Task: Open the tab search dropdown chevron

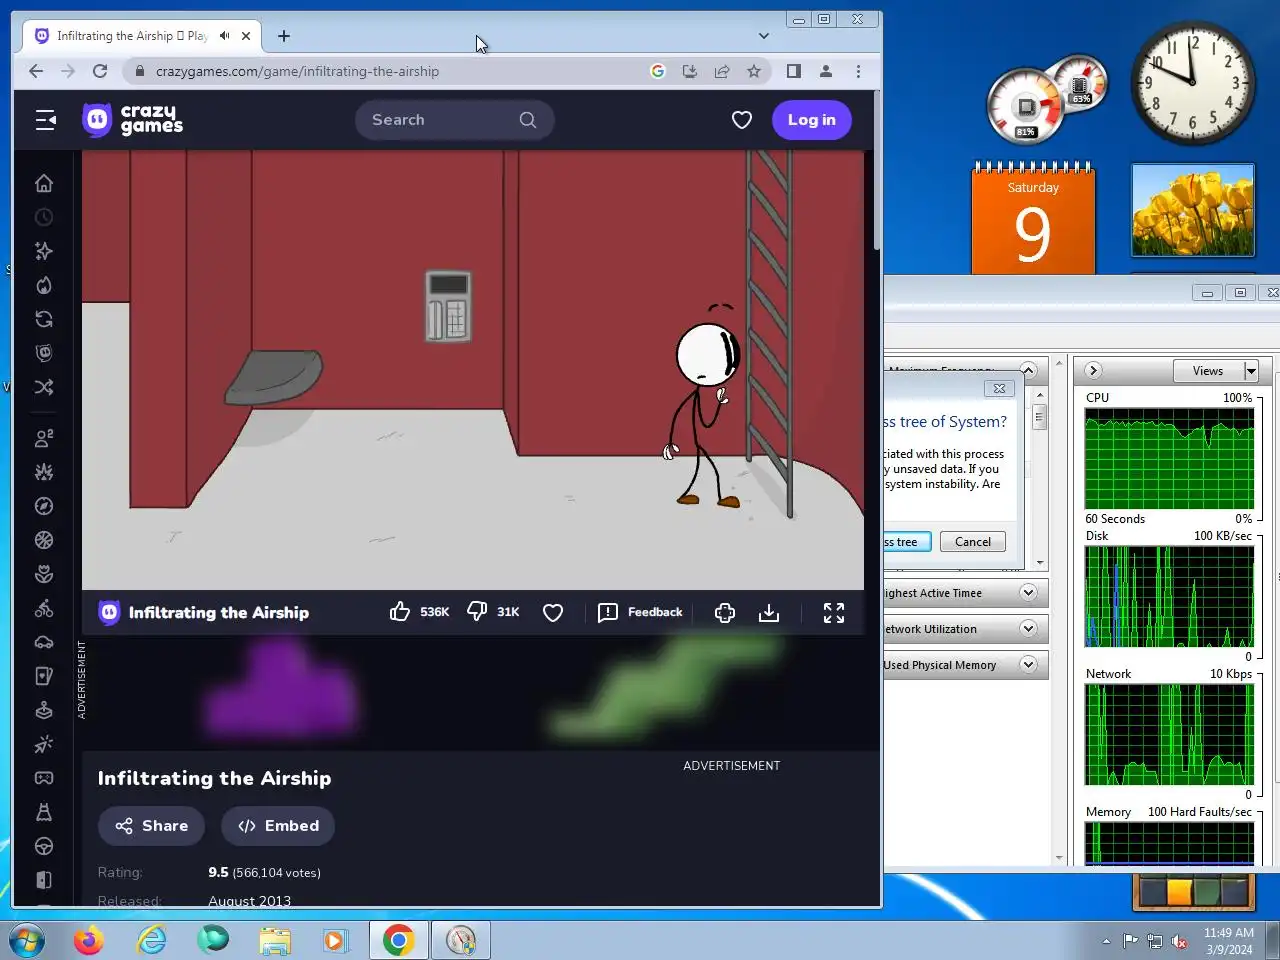Action: 764,36
